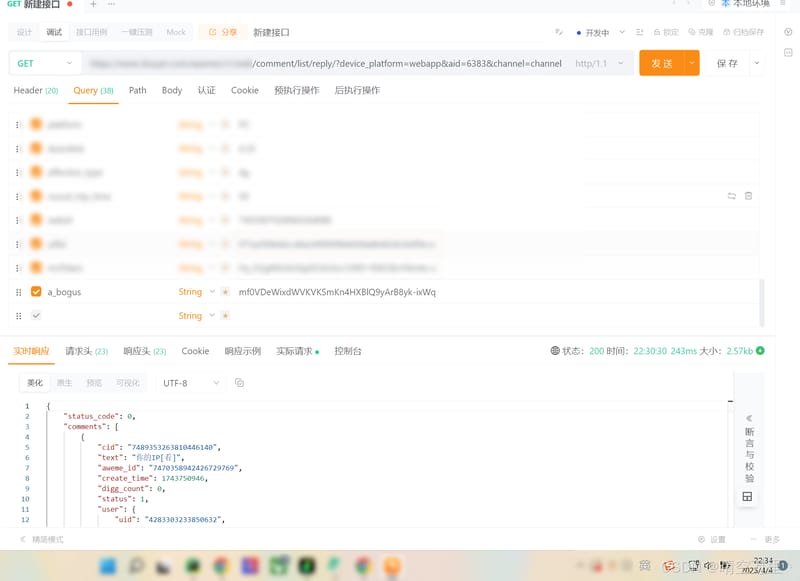Collapse the 断言与校验 panel with the double chevron

749,418
